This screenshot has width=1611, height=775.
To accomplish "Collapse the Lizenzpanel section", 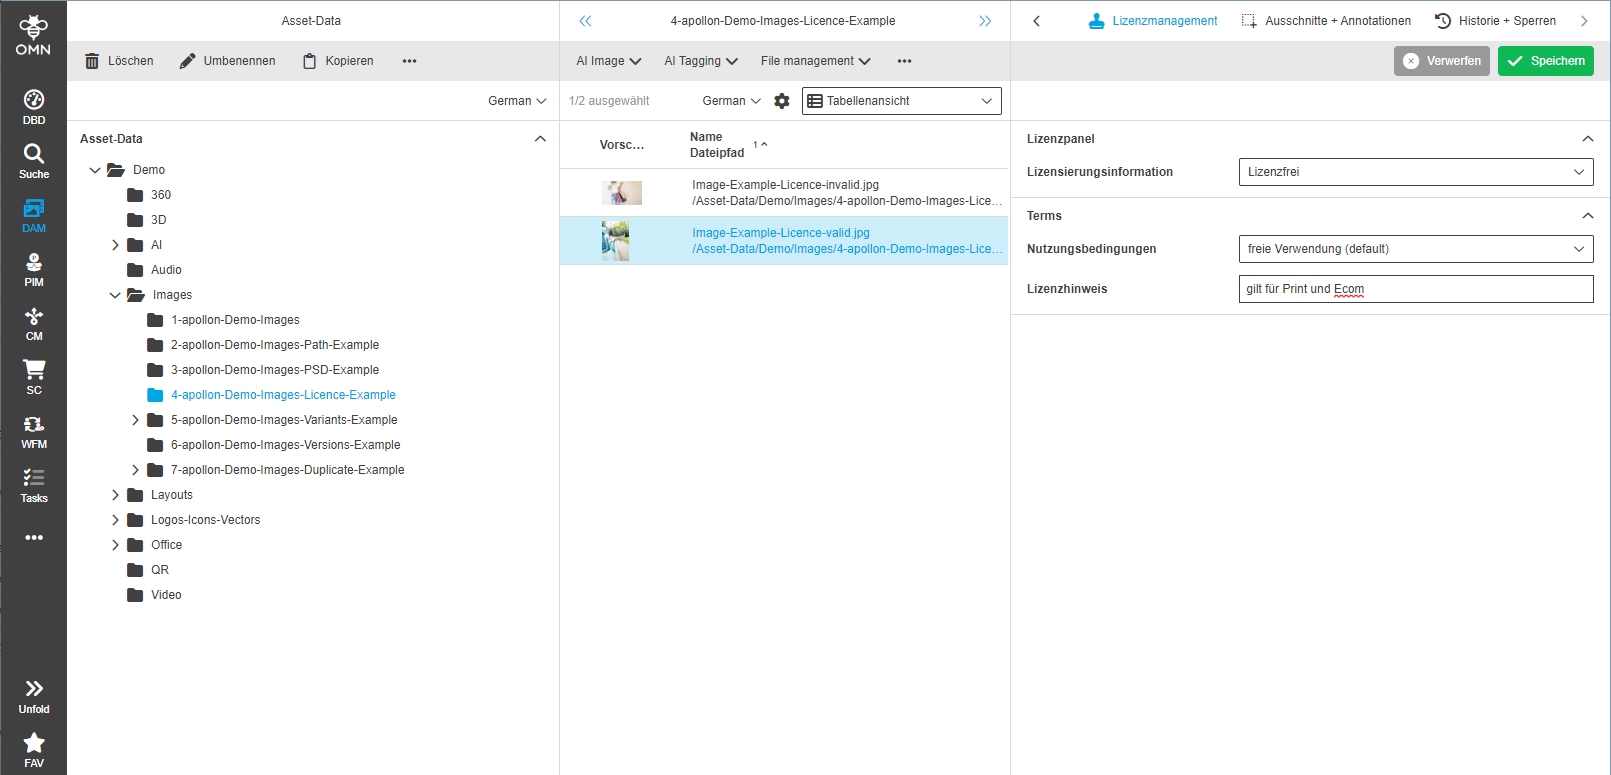I will point(1587,139).
